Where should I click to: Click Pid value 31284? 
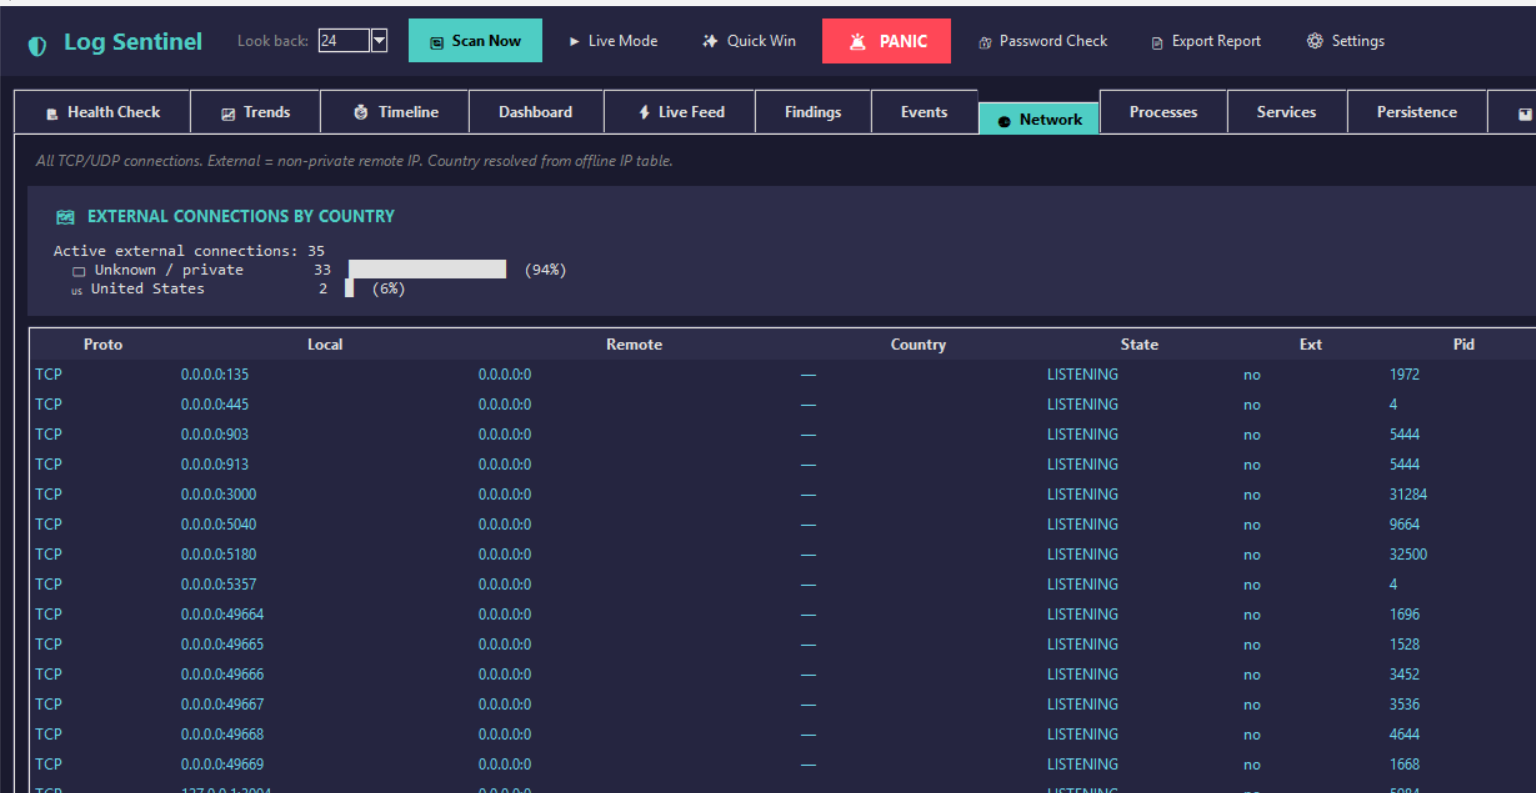click(1408, 494)
